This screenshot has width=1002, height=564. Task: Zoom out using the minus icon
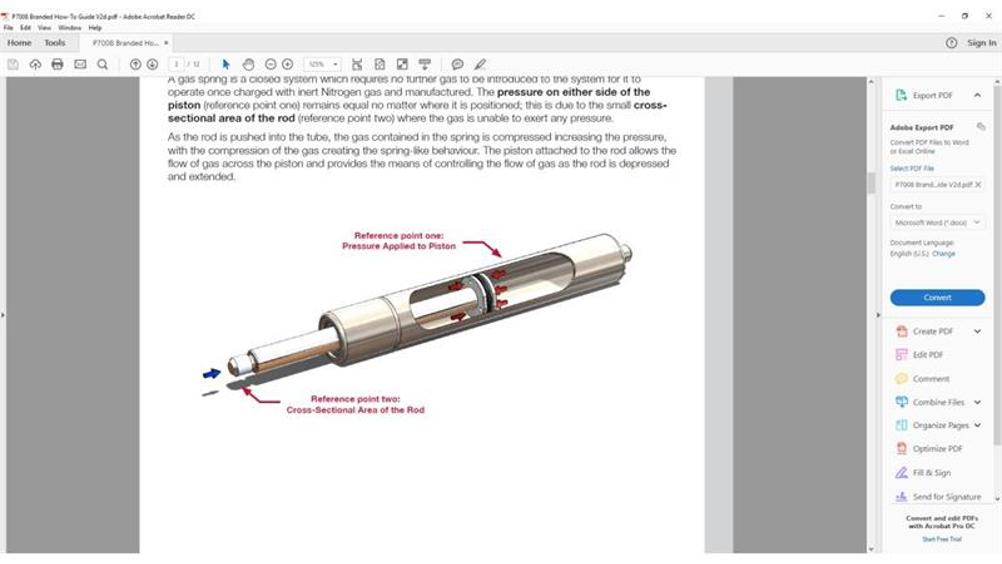270,65
